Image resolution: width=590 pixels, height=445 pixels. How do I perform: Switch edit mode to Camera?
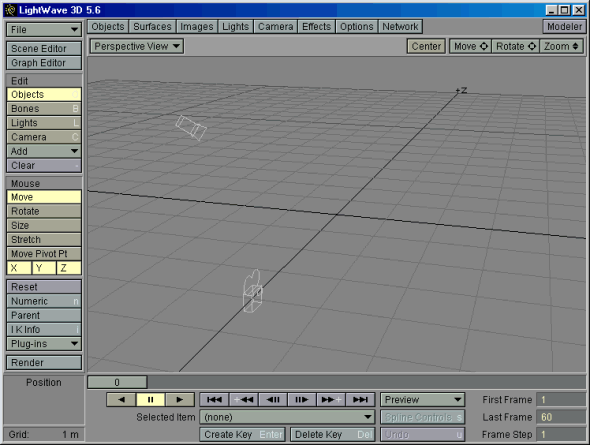coord(44,137)
